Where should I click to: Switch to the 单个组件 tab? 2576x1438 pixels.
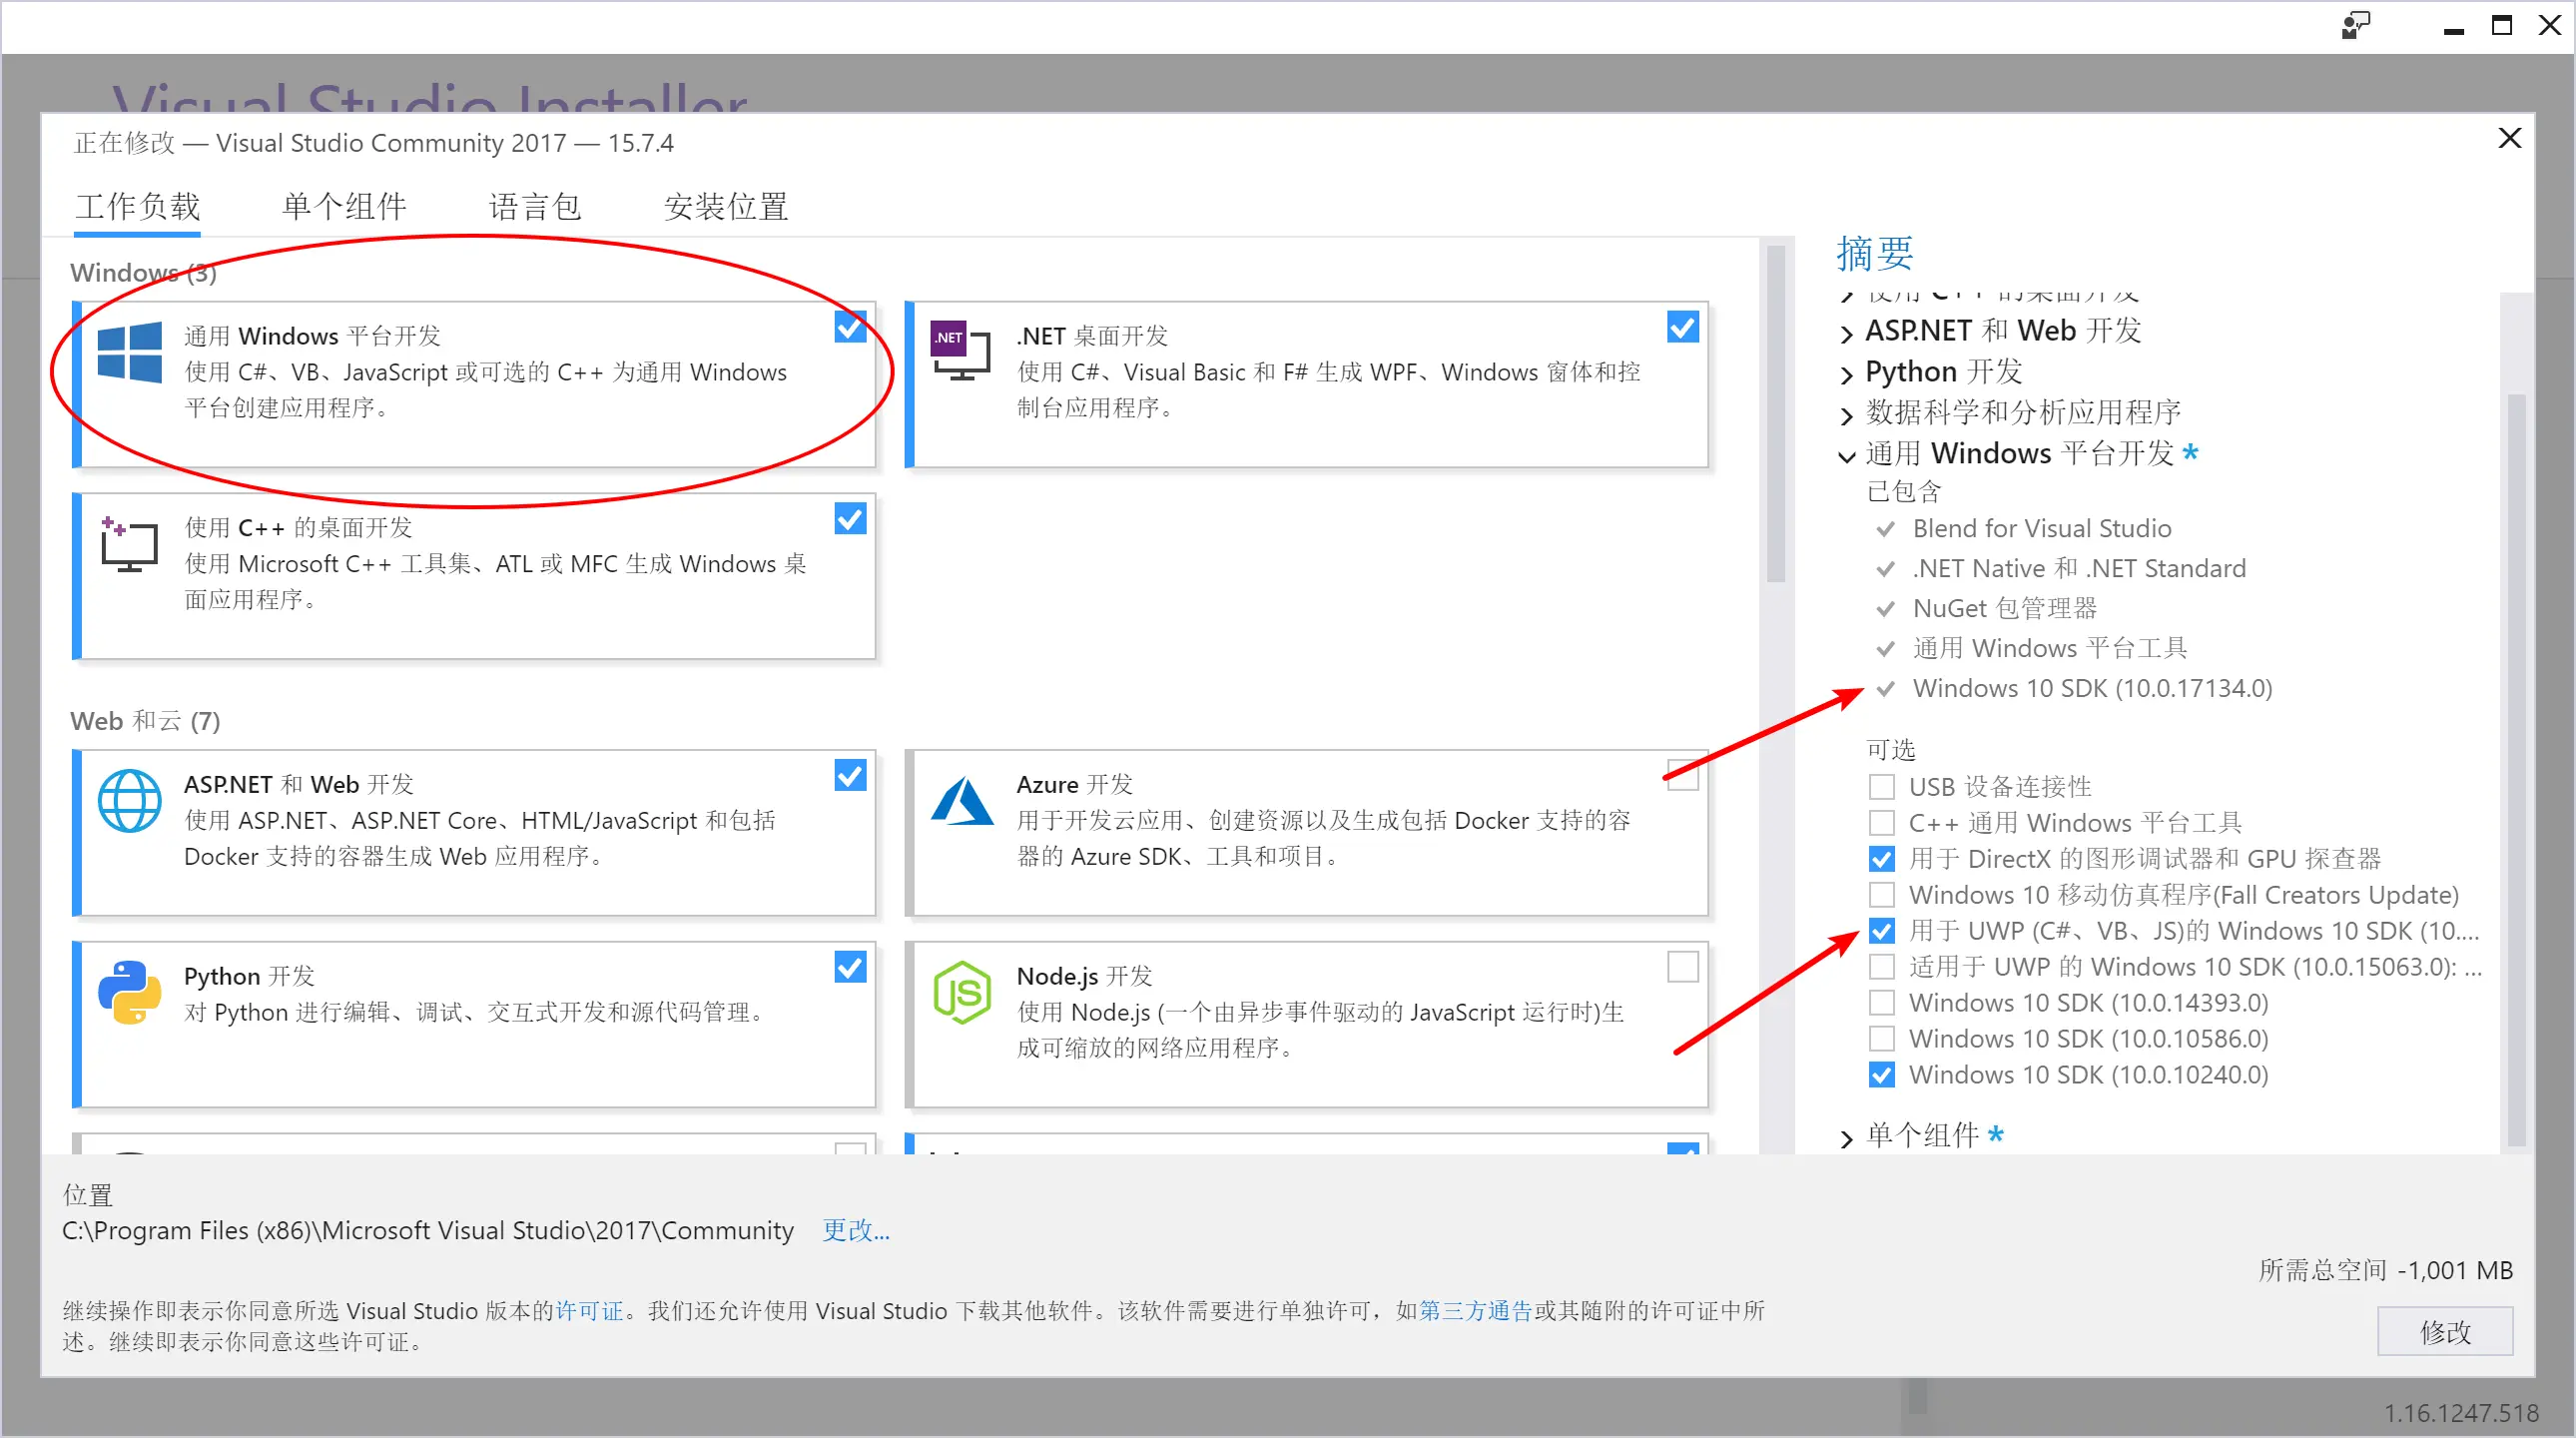click(x=344, y=207)
